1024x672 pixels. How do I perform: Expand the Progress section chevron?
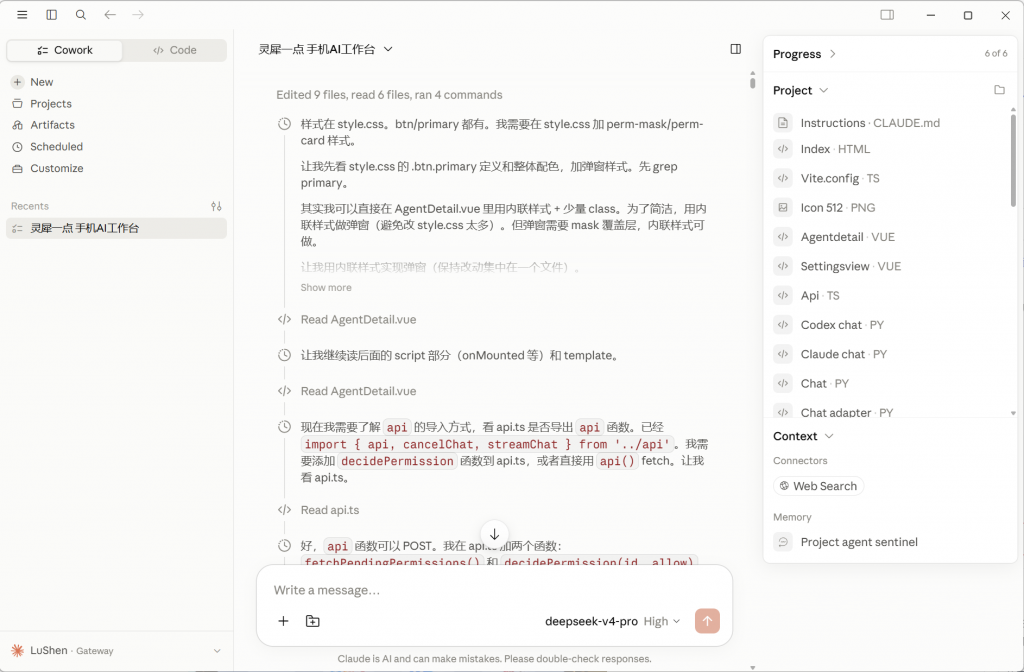tap(833, 54)
